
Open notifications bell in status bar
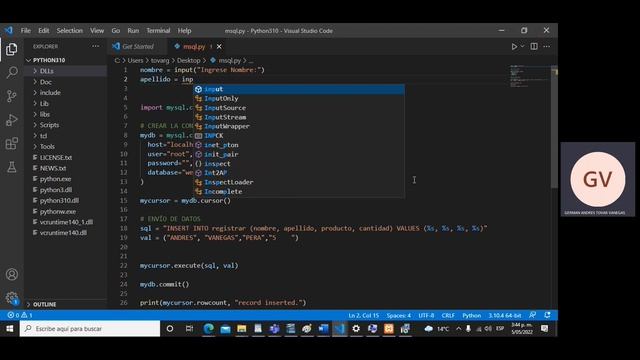pyautogui.click(x=547, y=315)
